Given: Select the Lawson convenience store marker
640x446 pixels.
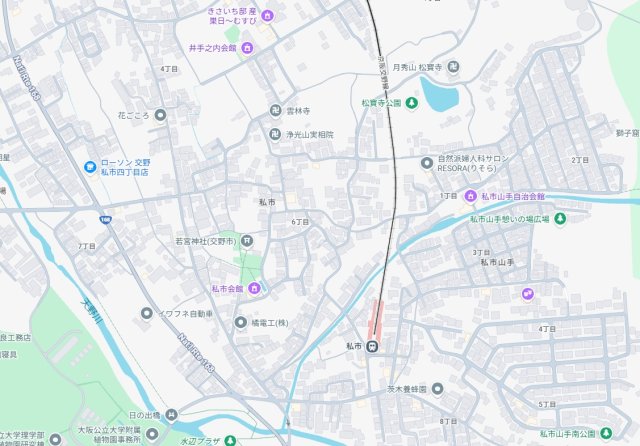Looking at the screenshot, I should point(90,167).
